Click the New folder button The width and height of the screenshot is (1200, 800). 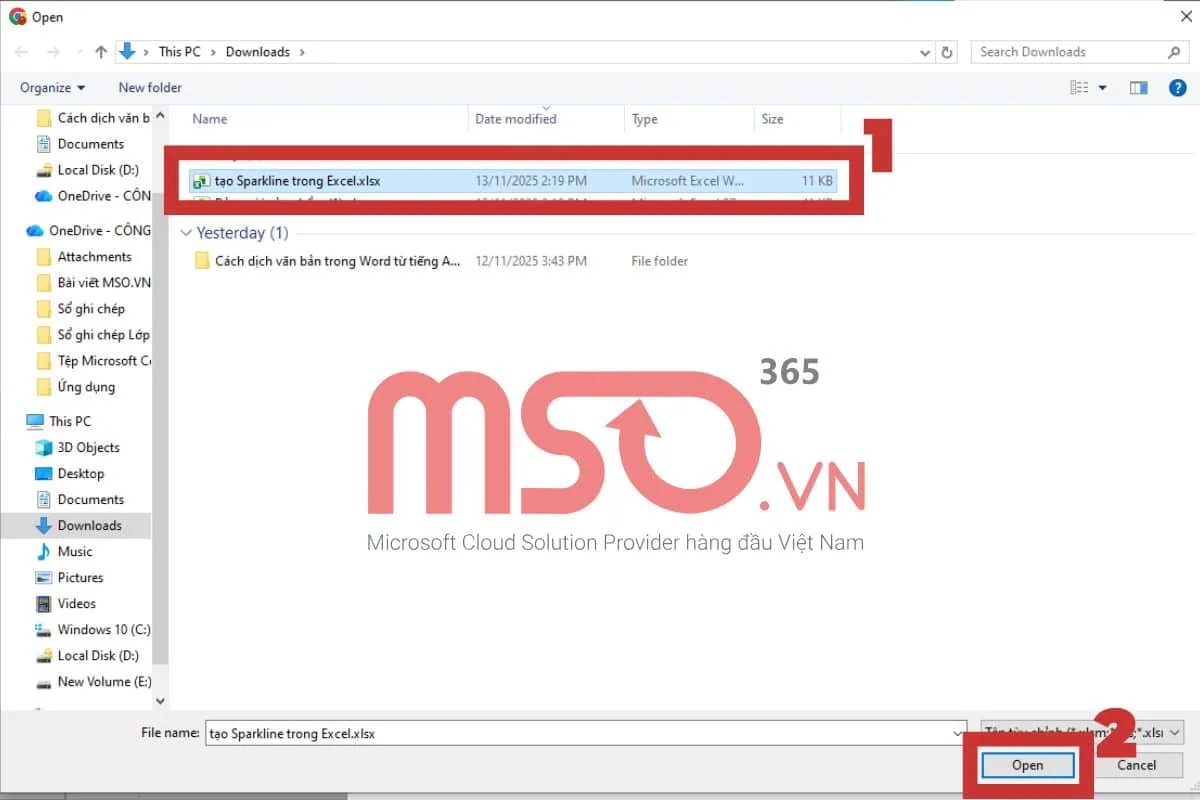point(150,88)
